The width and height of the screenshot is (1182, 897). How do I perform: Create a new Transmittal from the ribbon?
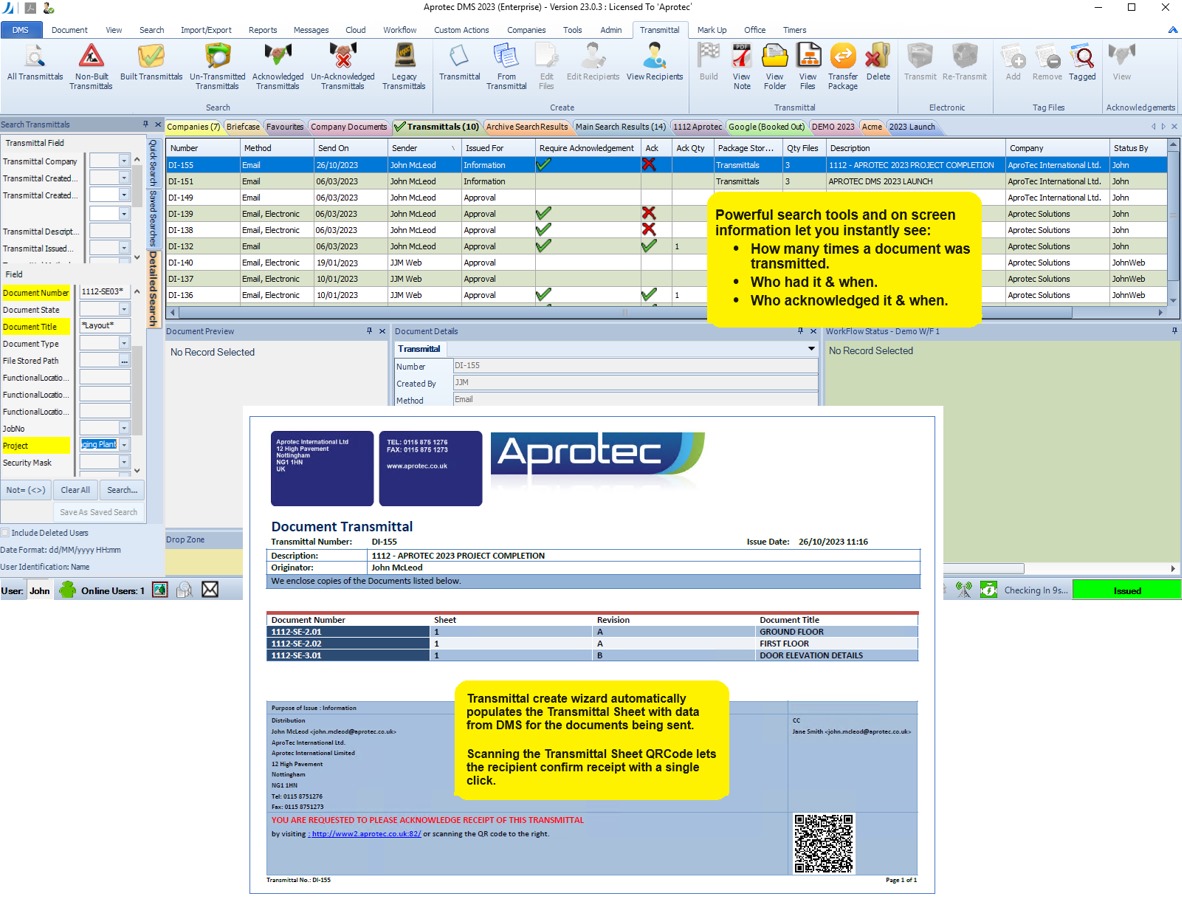pyautogui.click(x=459, y=63)
